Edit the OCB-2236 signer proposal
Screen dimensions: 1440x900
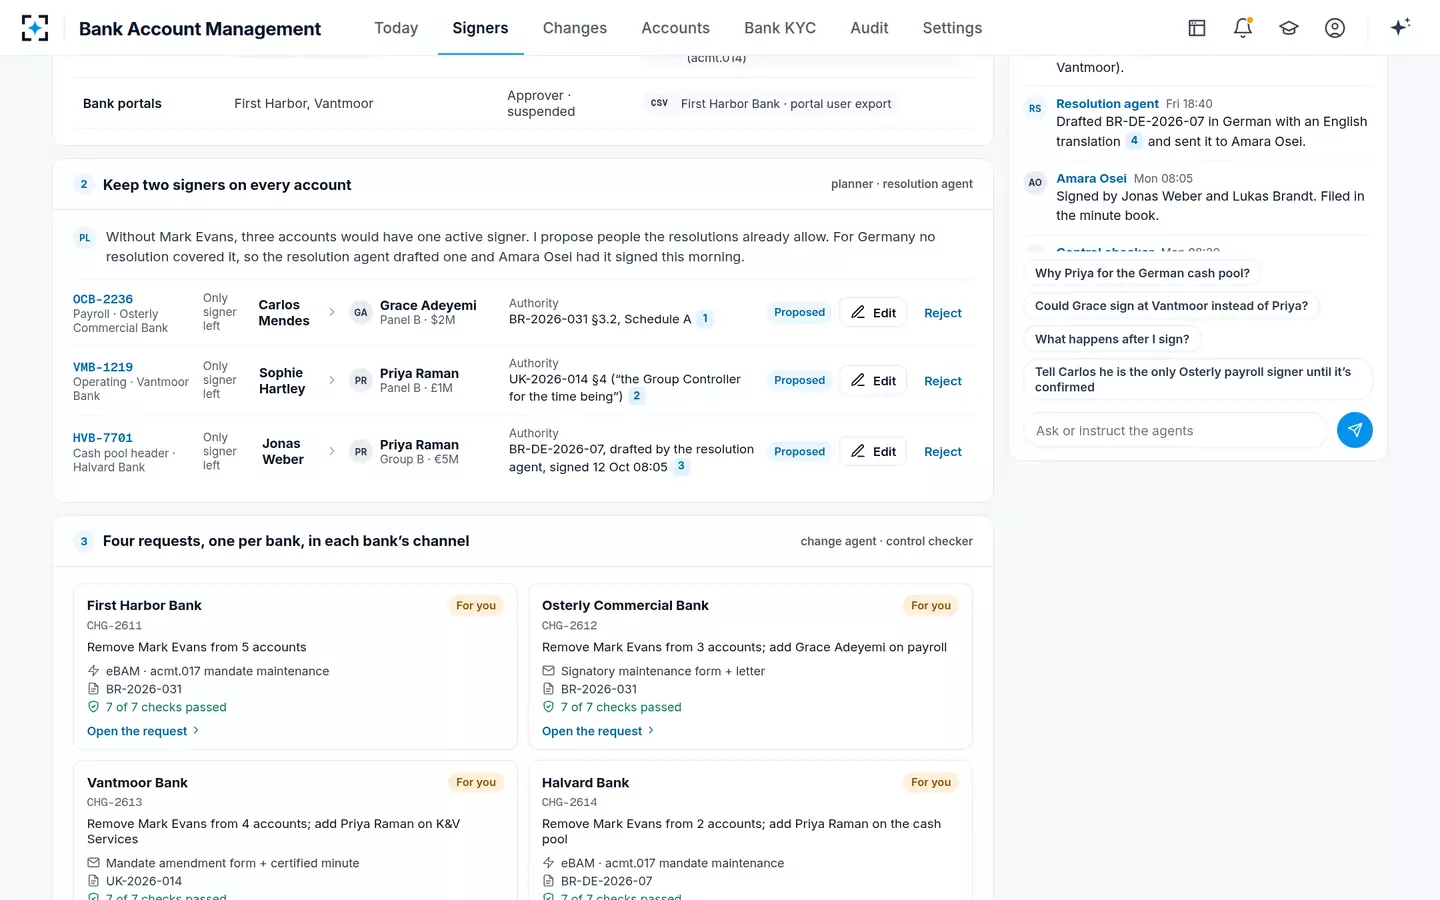pyautogui.click(x=873, y=313)
